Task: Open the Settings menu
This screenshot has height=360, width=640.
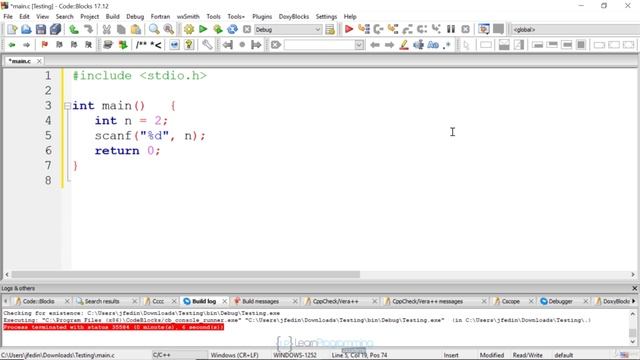Action: point(326,16)
